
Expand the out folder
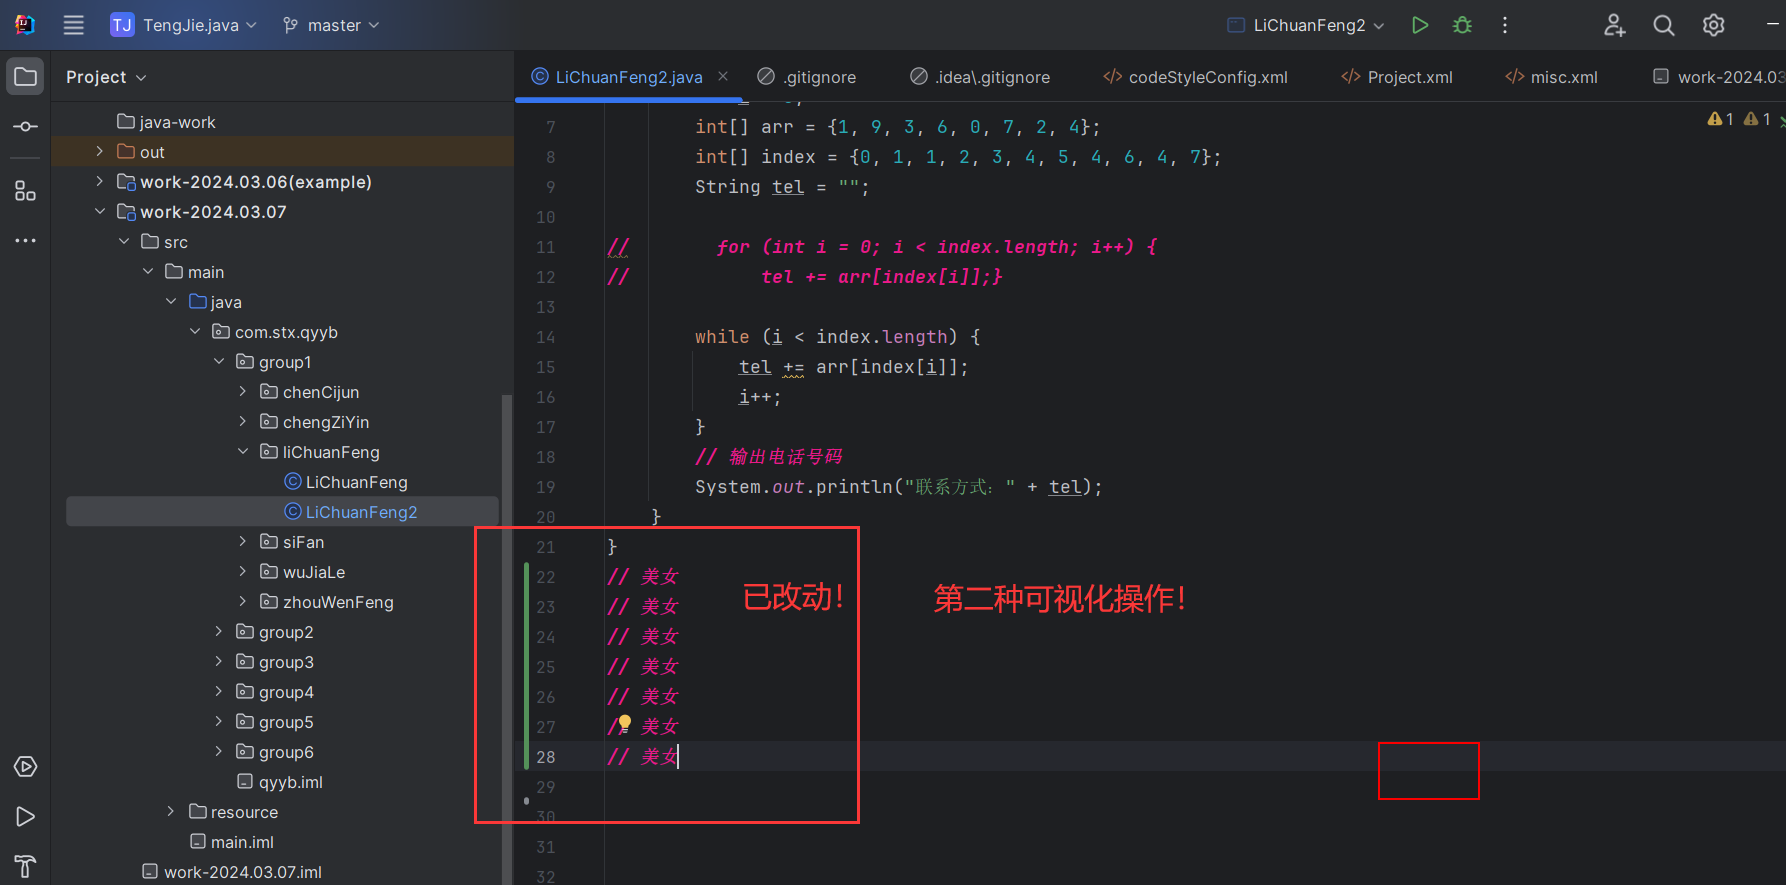tap(99, 151)
